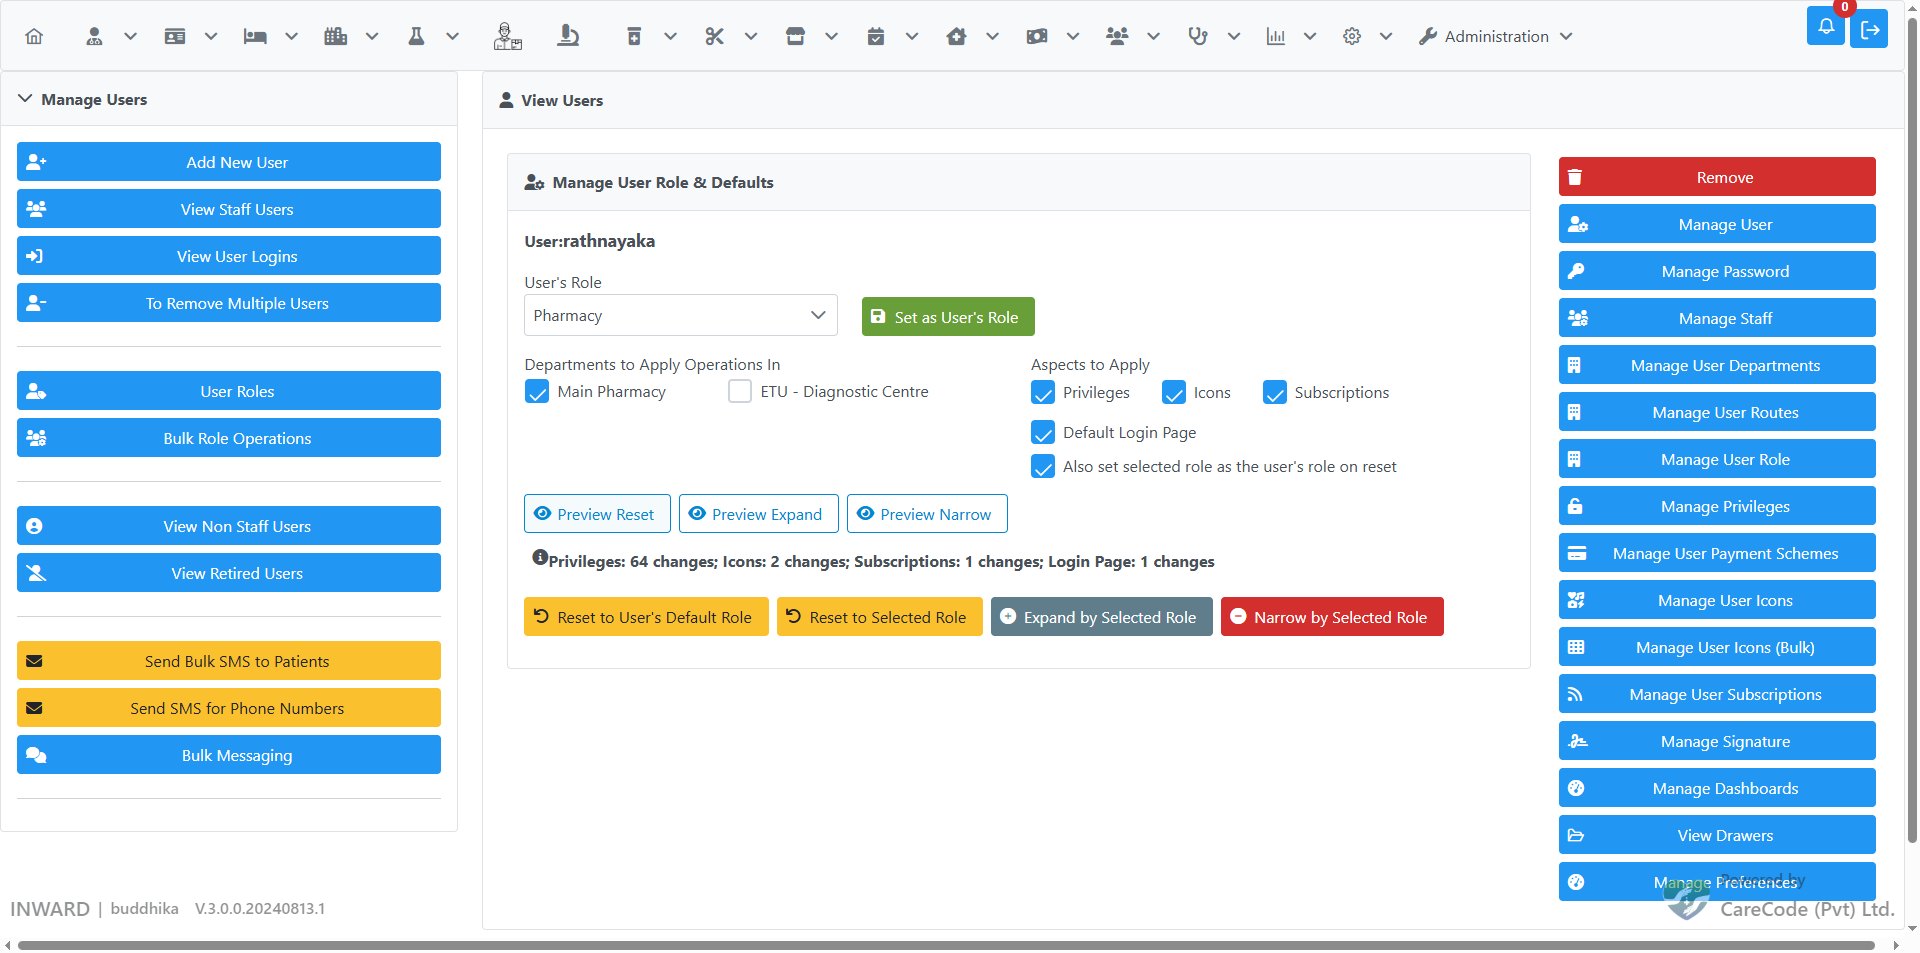Collapse the Manage Users panel
Screen dimensions: 1920x953
click(x=25, y=99)
